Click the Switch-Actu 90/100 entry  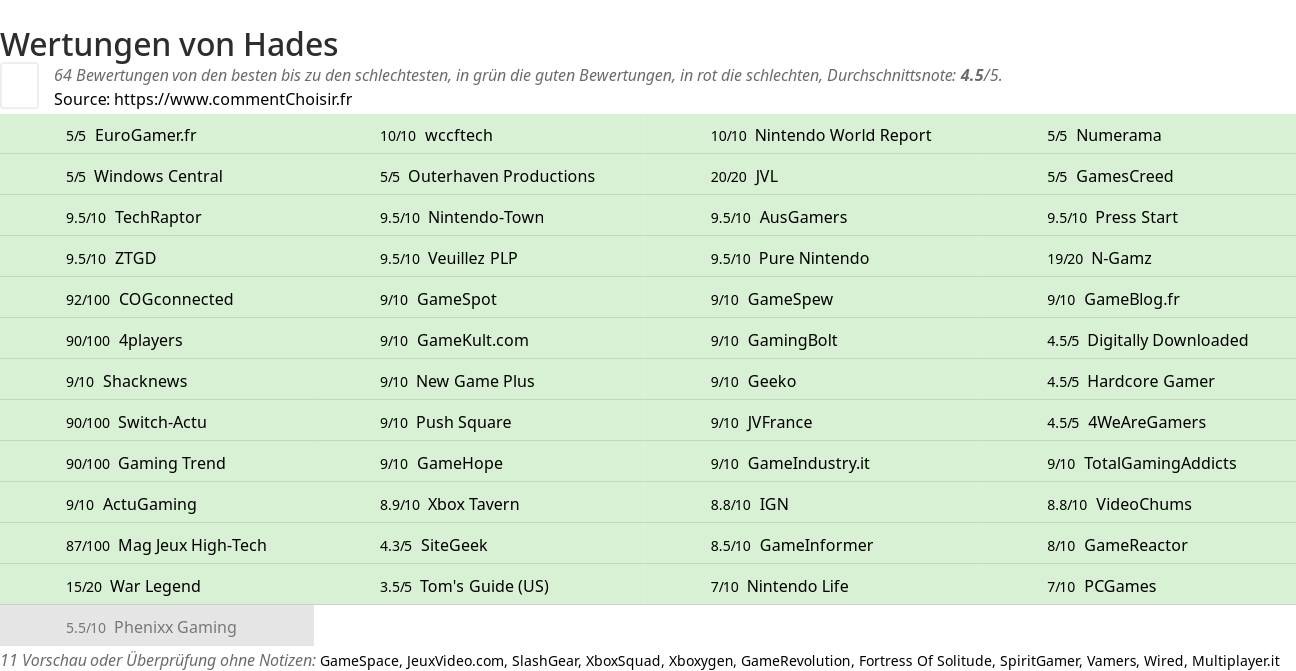pyautogui.click(x=136, y=422)
